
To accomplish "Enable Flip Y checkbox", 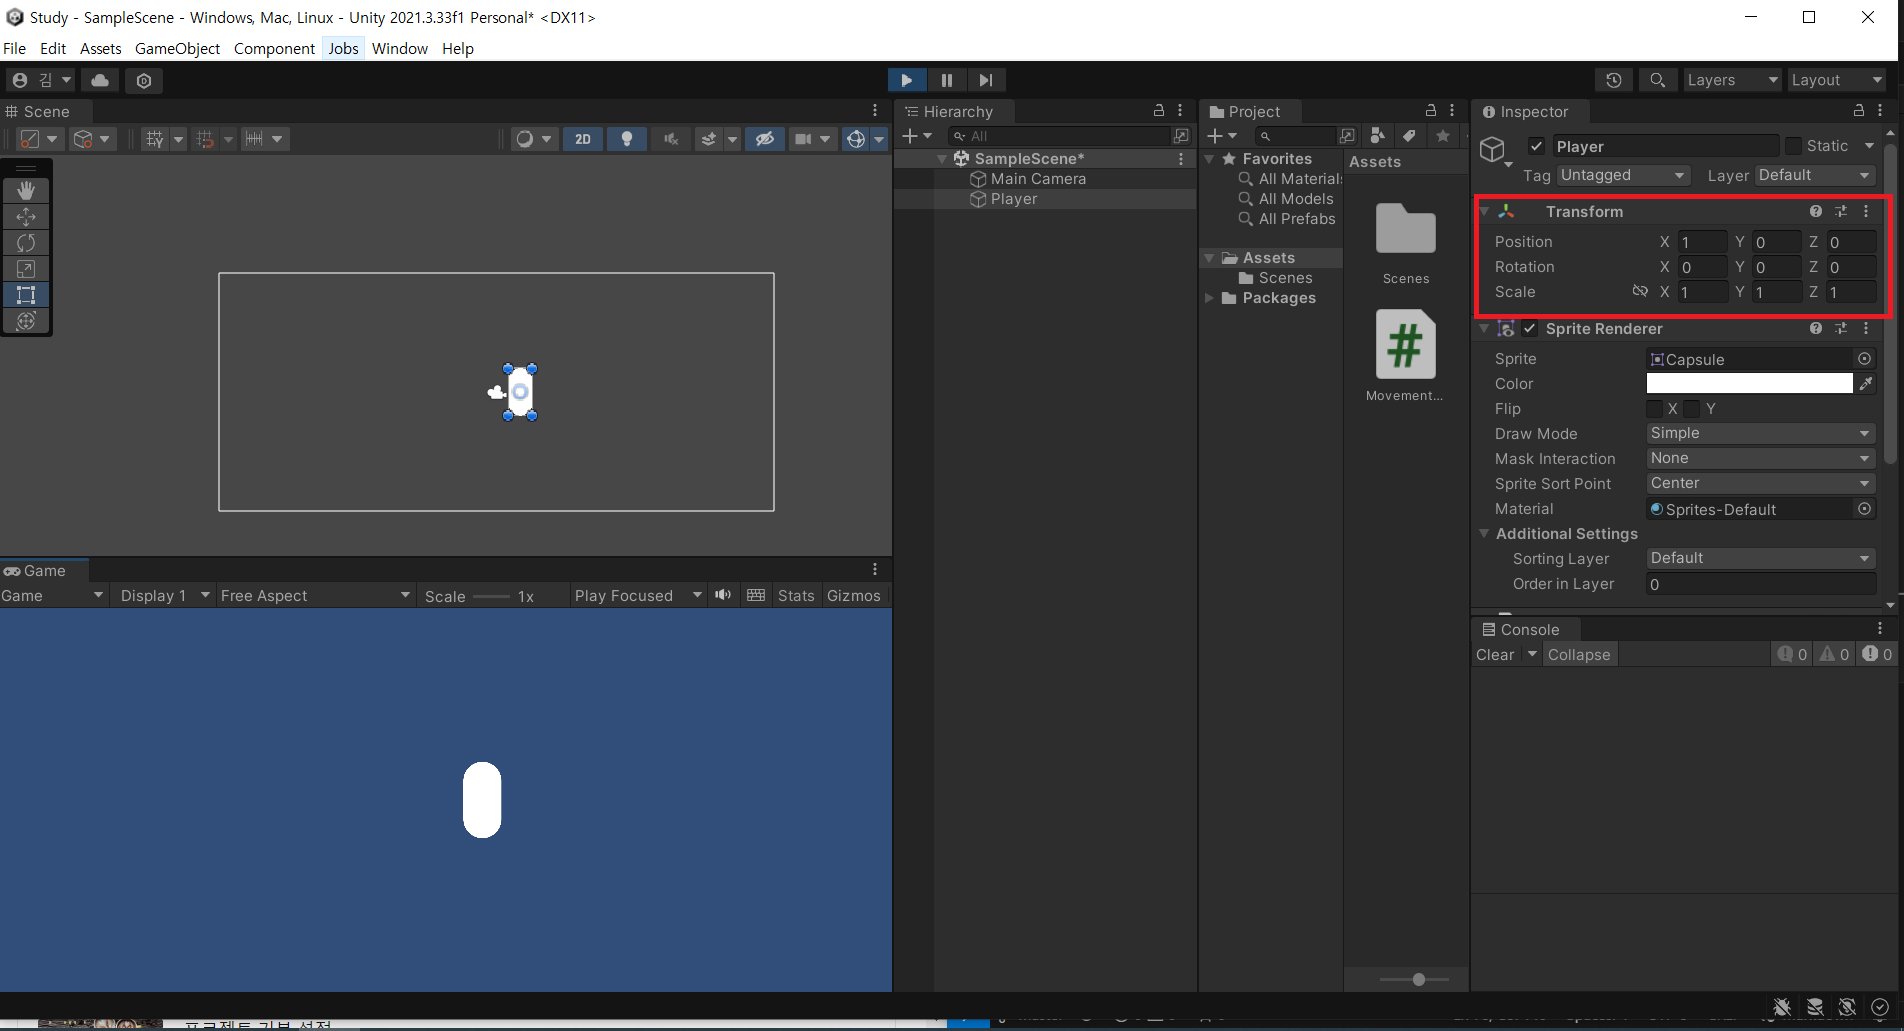I will [x=1692, y=408].
